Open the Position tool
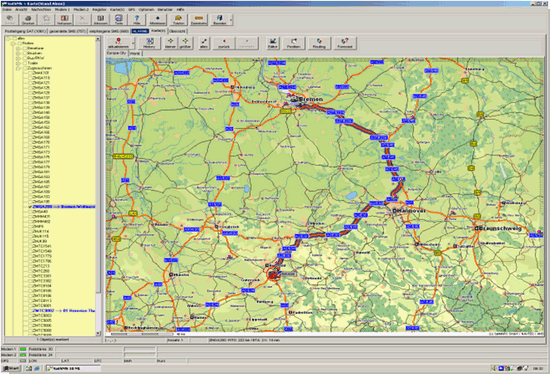 click(294, 43)
